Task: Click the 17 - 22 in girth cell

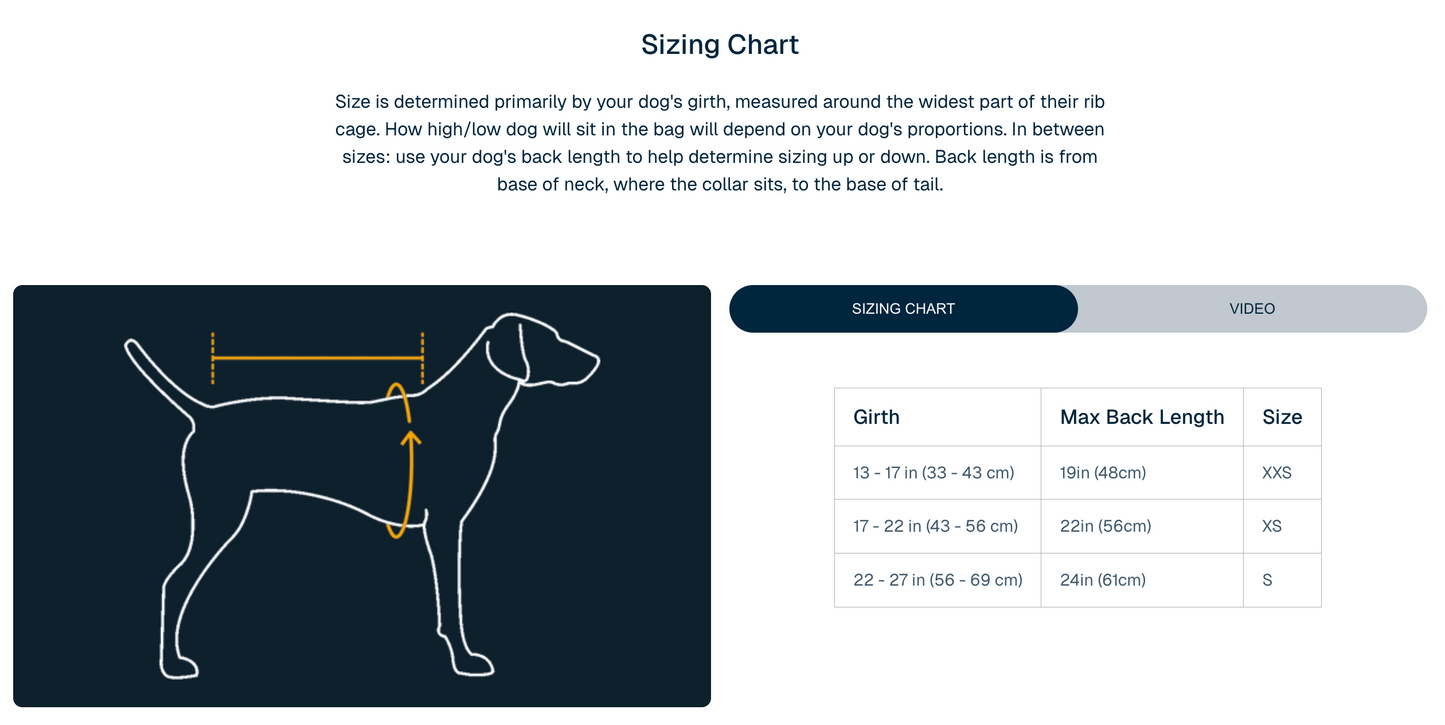Action: (x=935, y=526)
